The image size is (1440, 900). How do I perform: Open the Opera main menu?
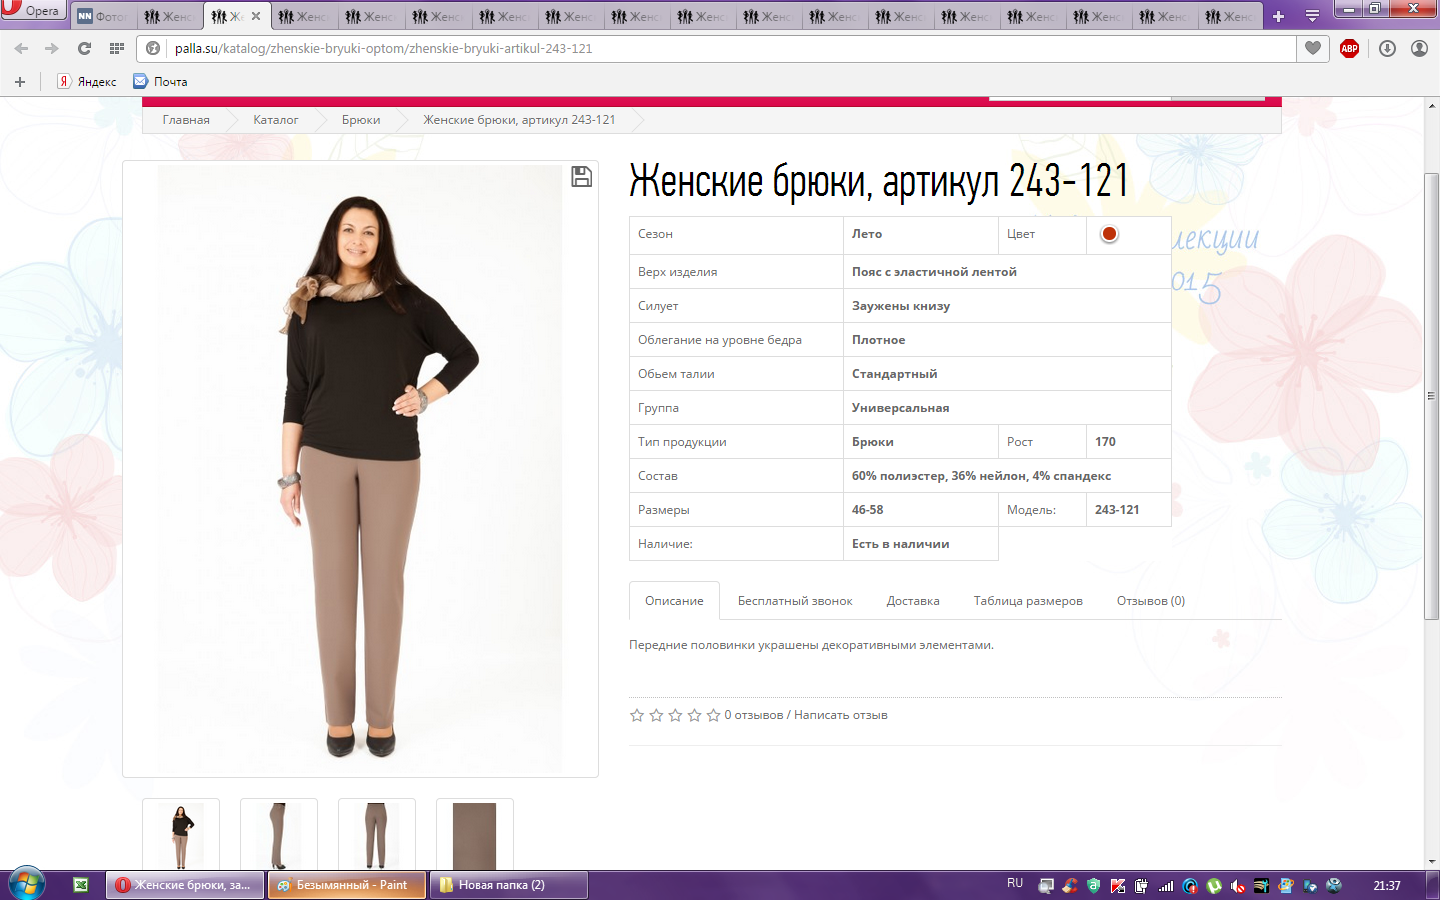pos(32,11)
